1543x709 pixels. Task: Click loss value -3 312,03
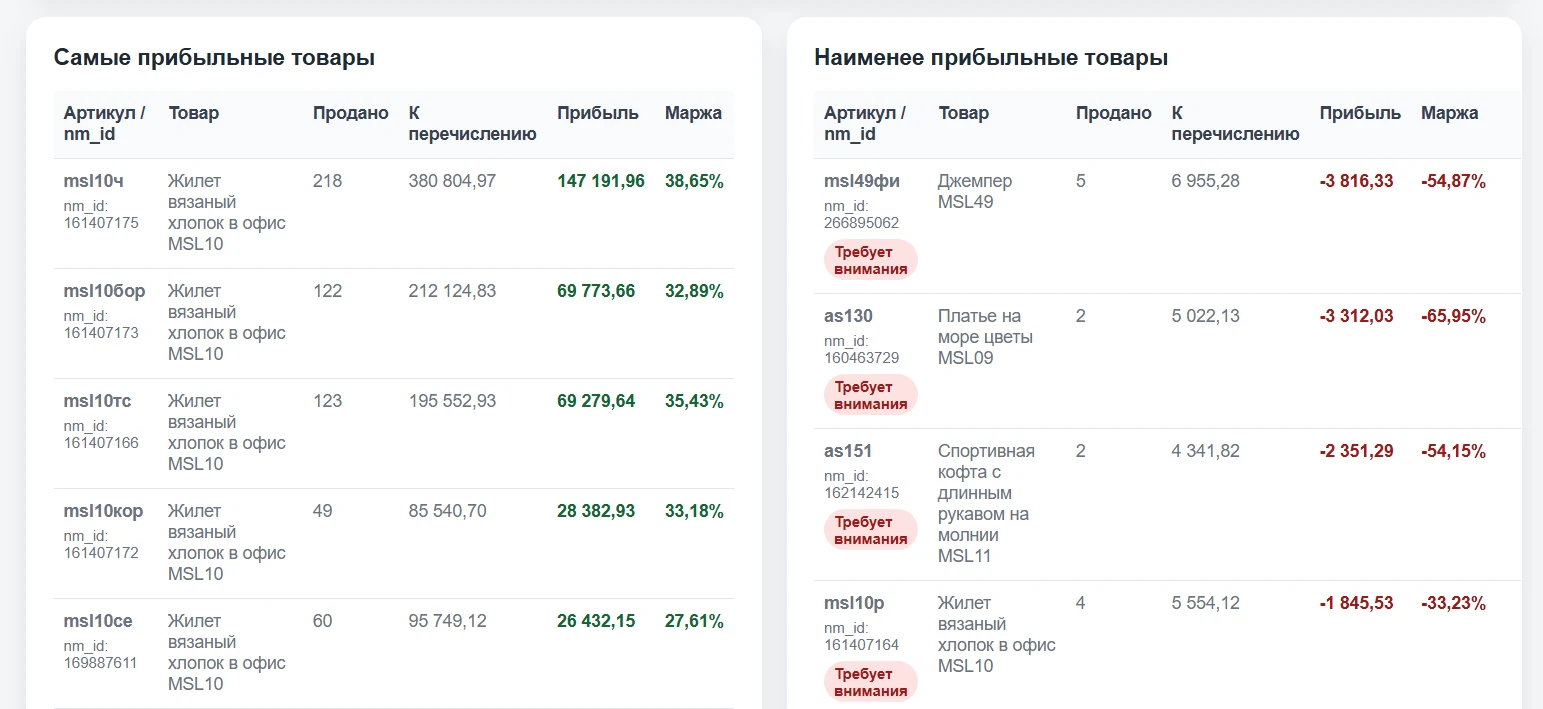[1357, 316]
